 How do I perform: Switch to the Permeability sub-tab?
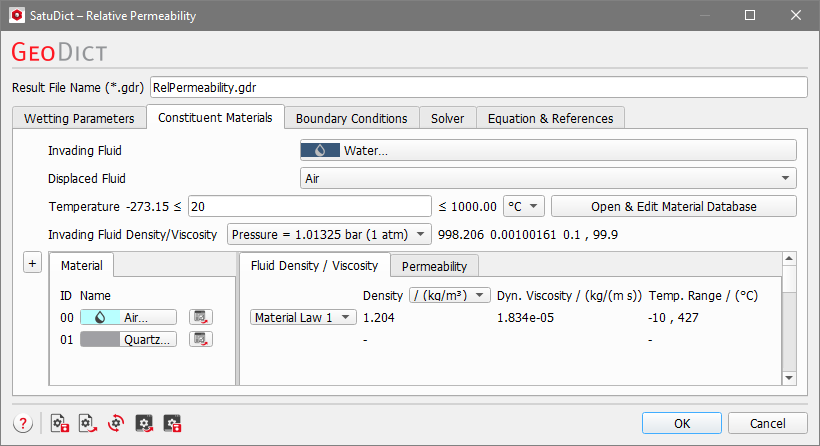click(x=434, y=267)
